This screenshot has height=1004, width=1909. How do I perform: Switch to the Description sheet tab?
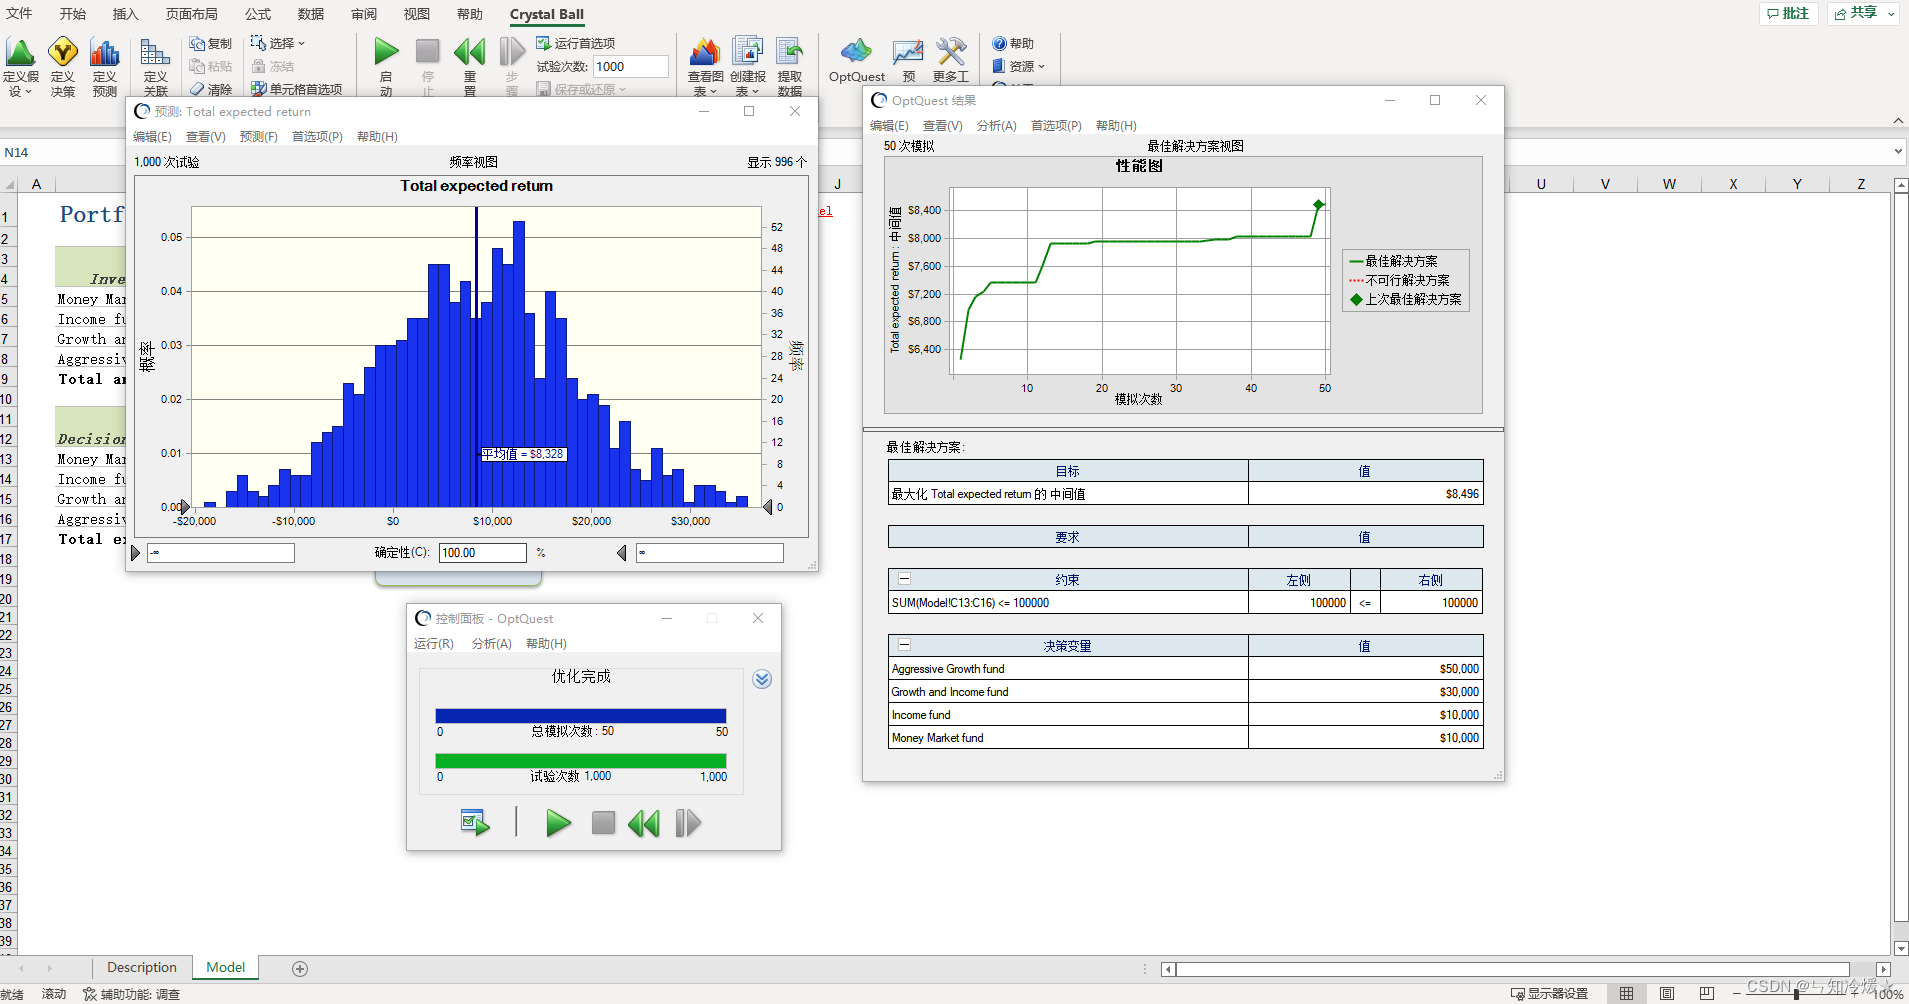[x=141, y=968]
